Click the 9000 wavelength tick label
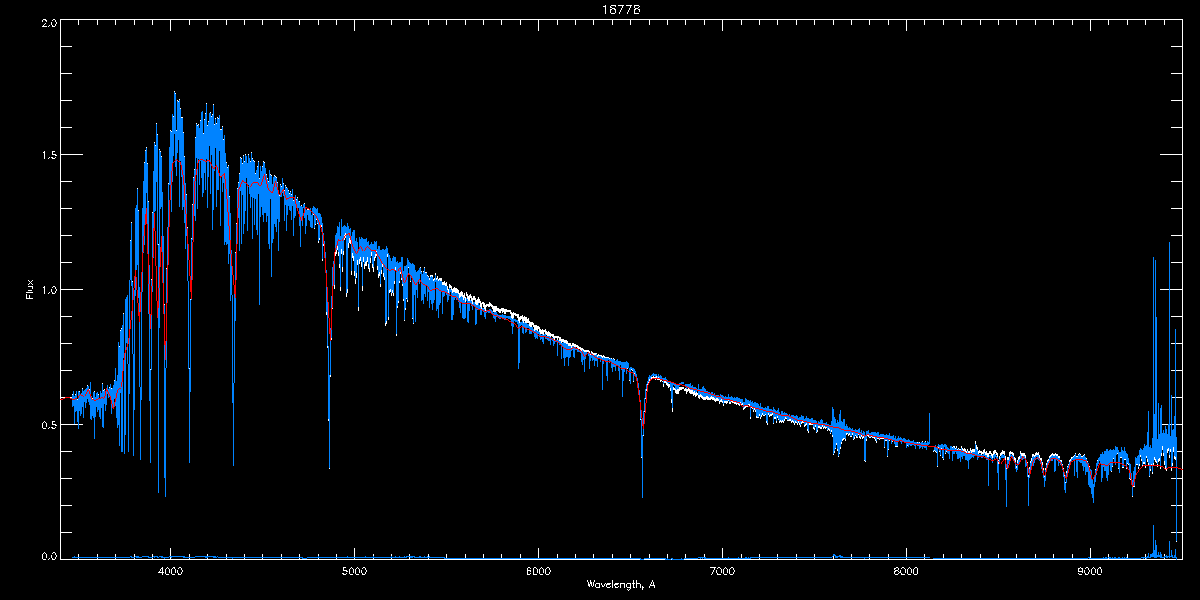The width and height of the screenshot is (1200, 600). 1090,572
